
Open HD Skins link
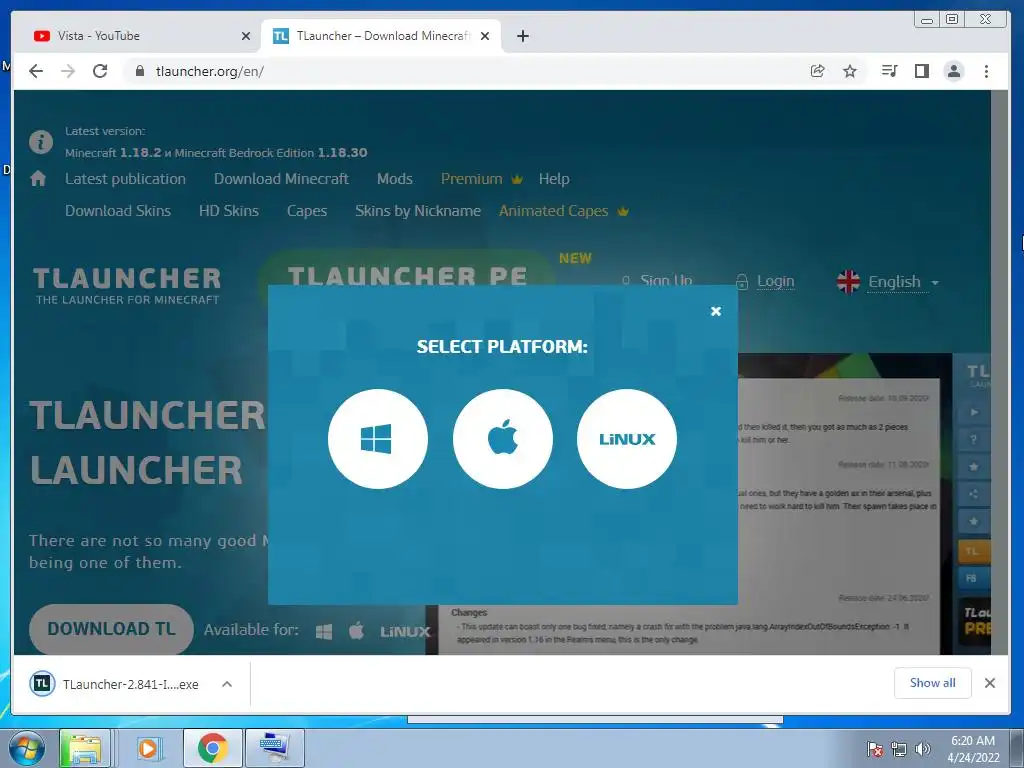tap(229, 211)
